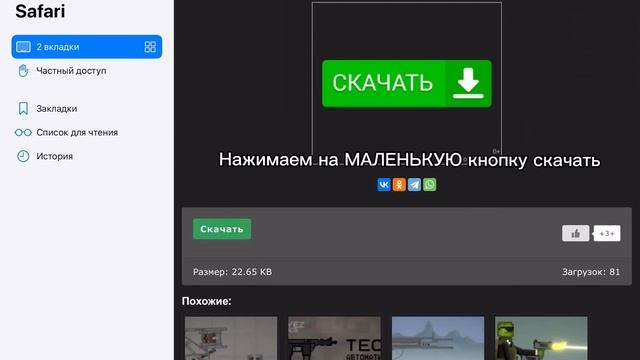Open the tab grid overview icon
Screen dimensions: 640x360
pyautogui.click(x=150, y=47)
